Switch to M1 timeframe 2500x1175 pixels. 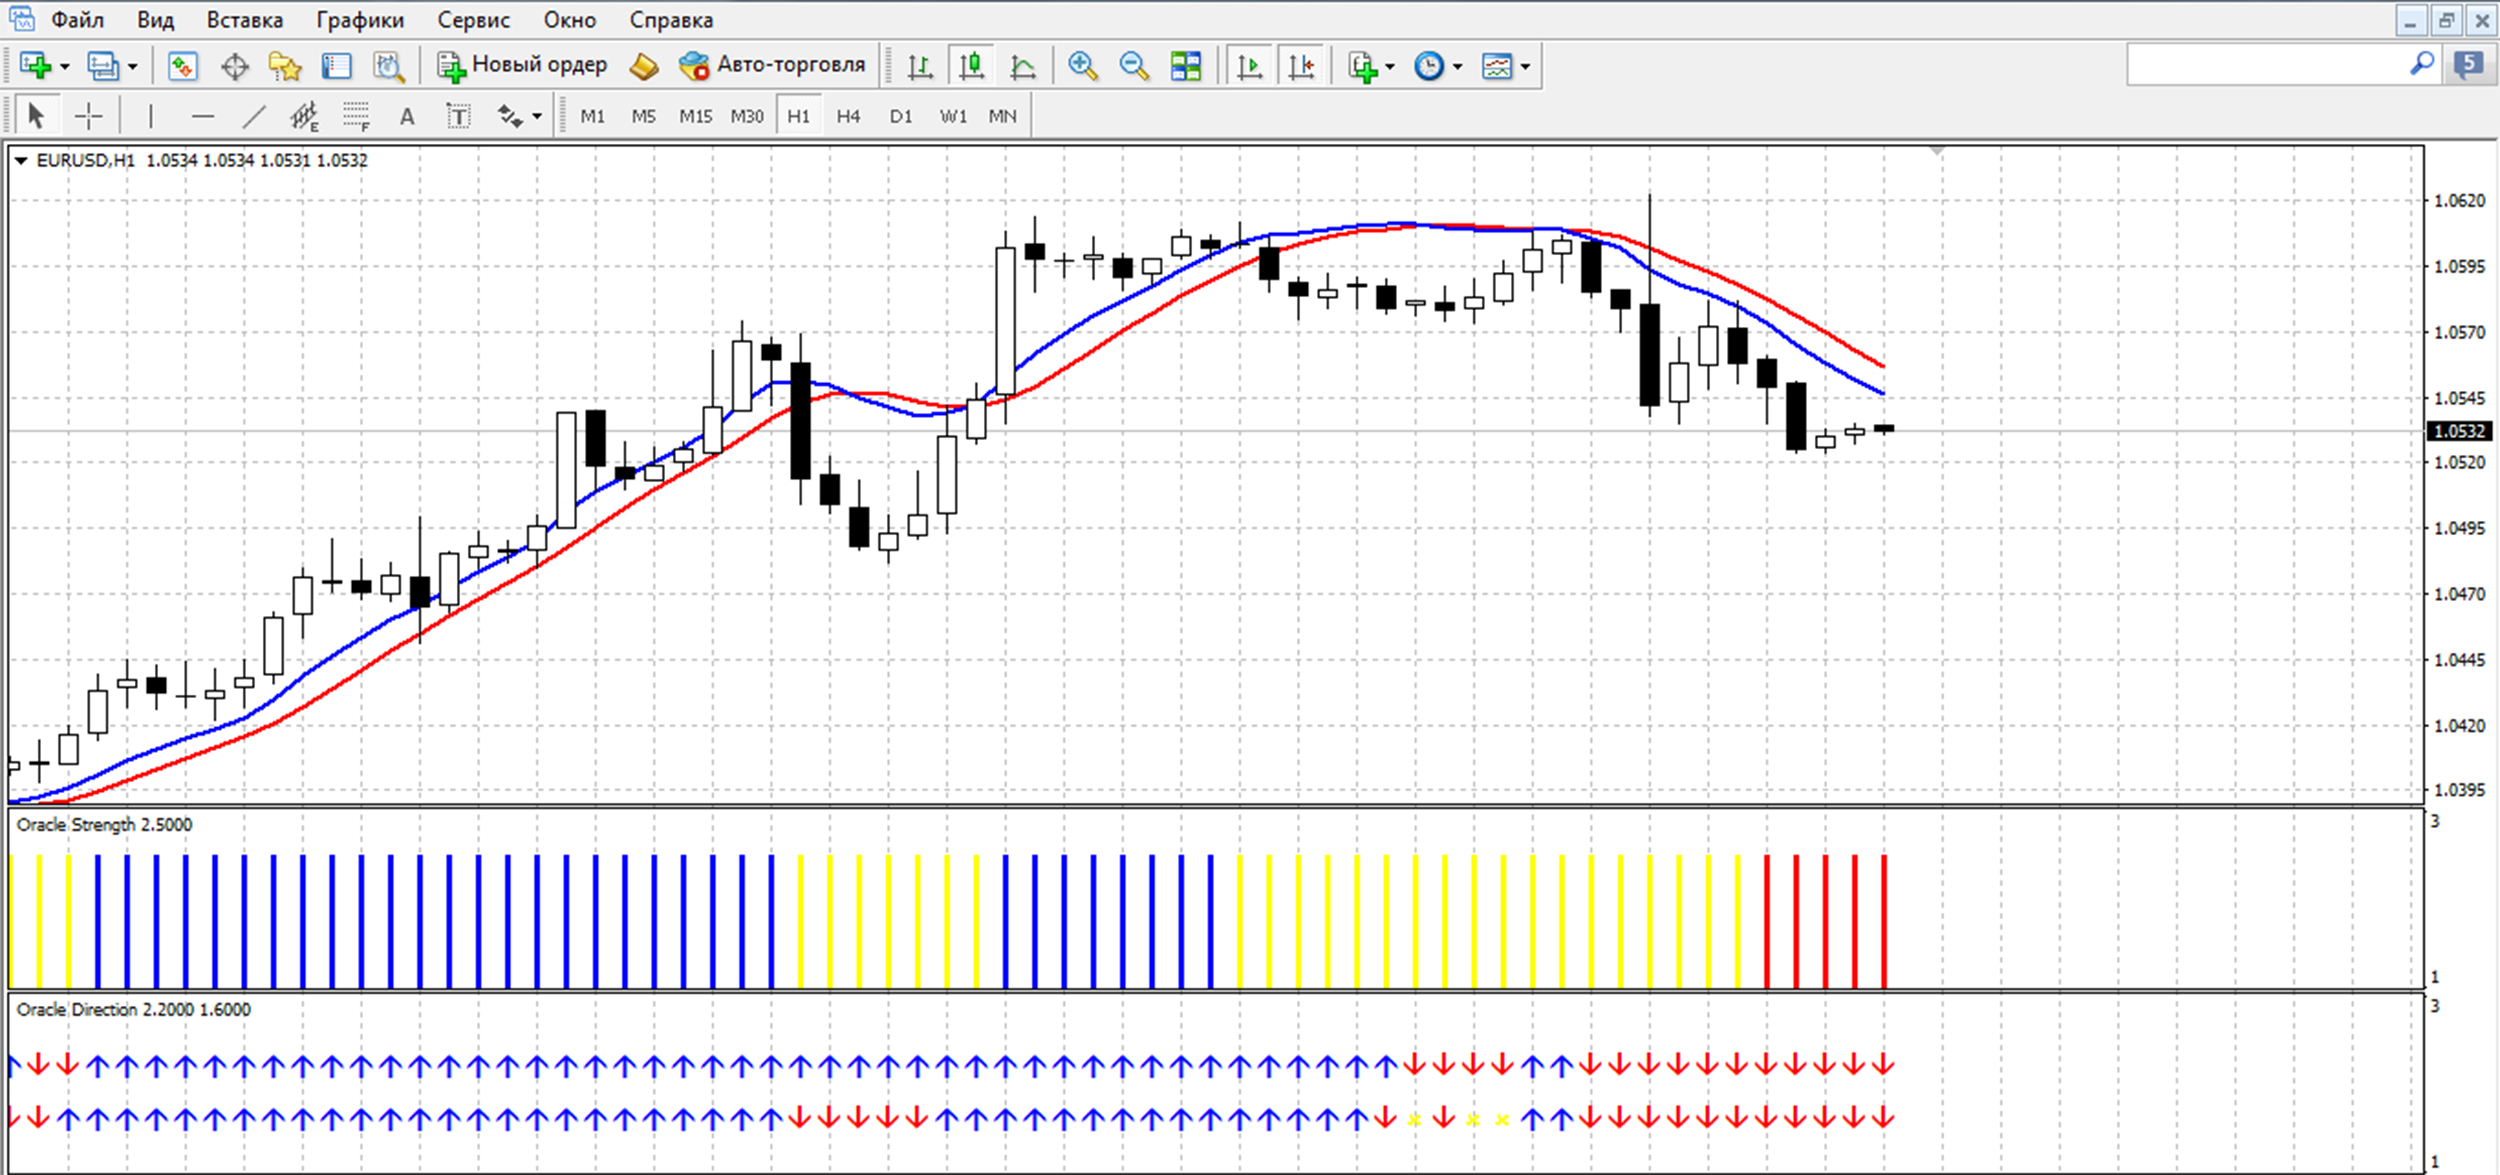point(593,117)
